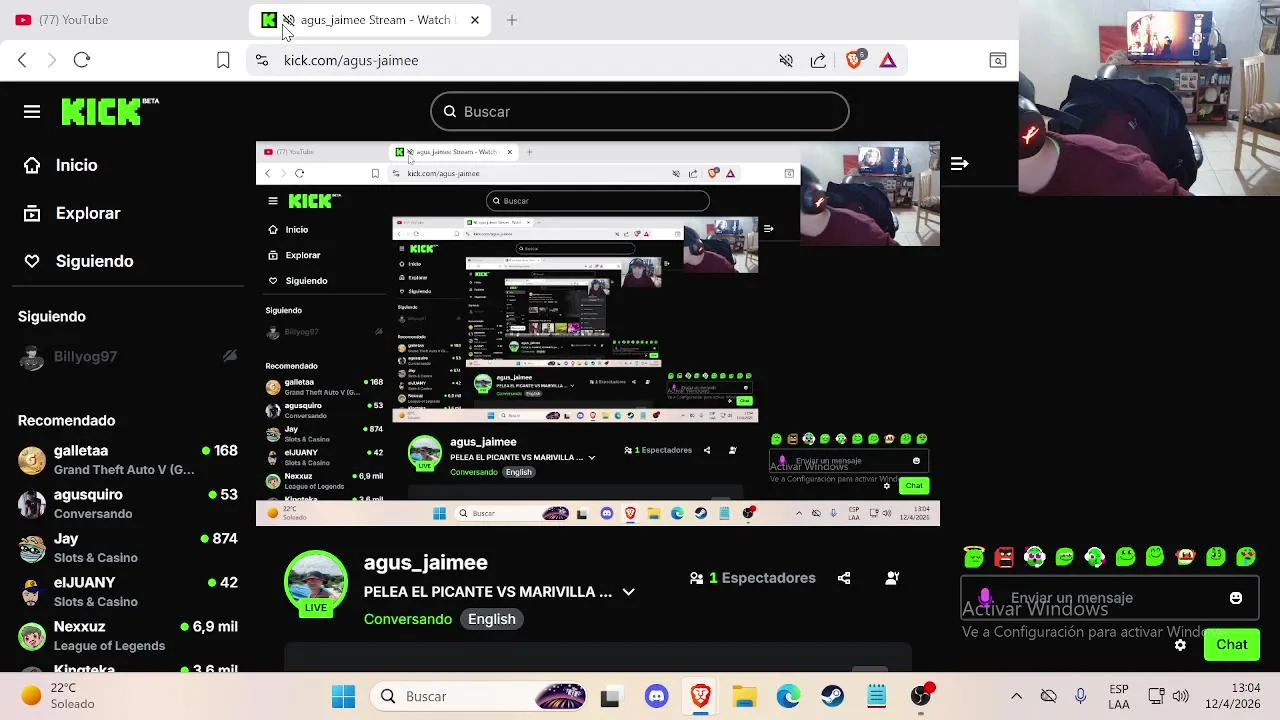
Task: Open chat settings gear
Action: 1180,645
